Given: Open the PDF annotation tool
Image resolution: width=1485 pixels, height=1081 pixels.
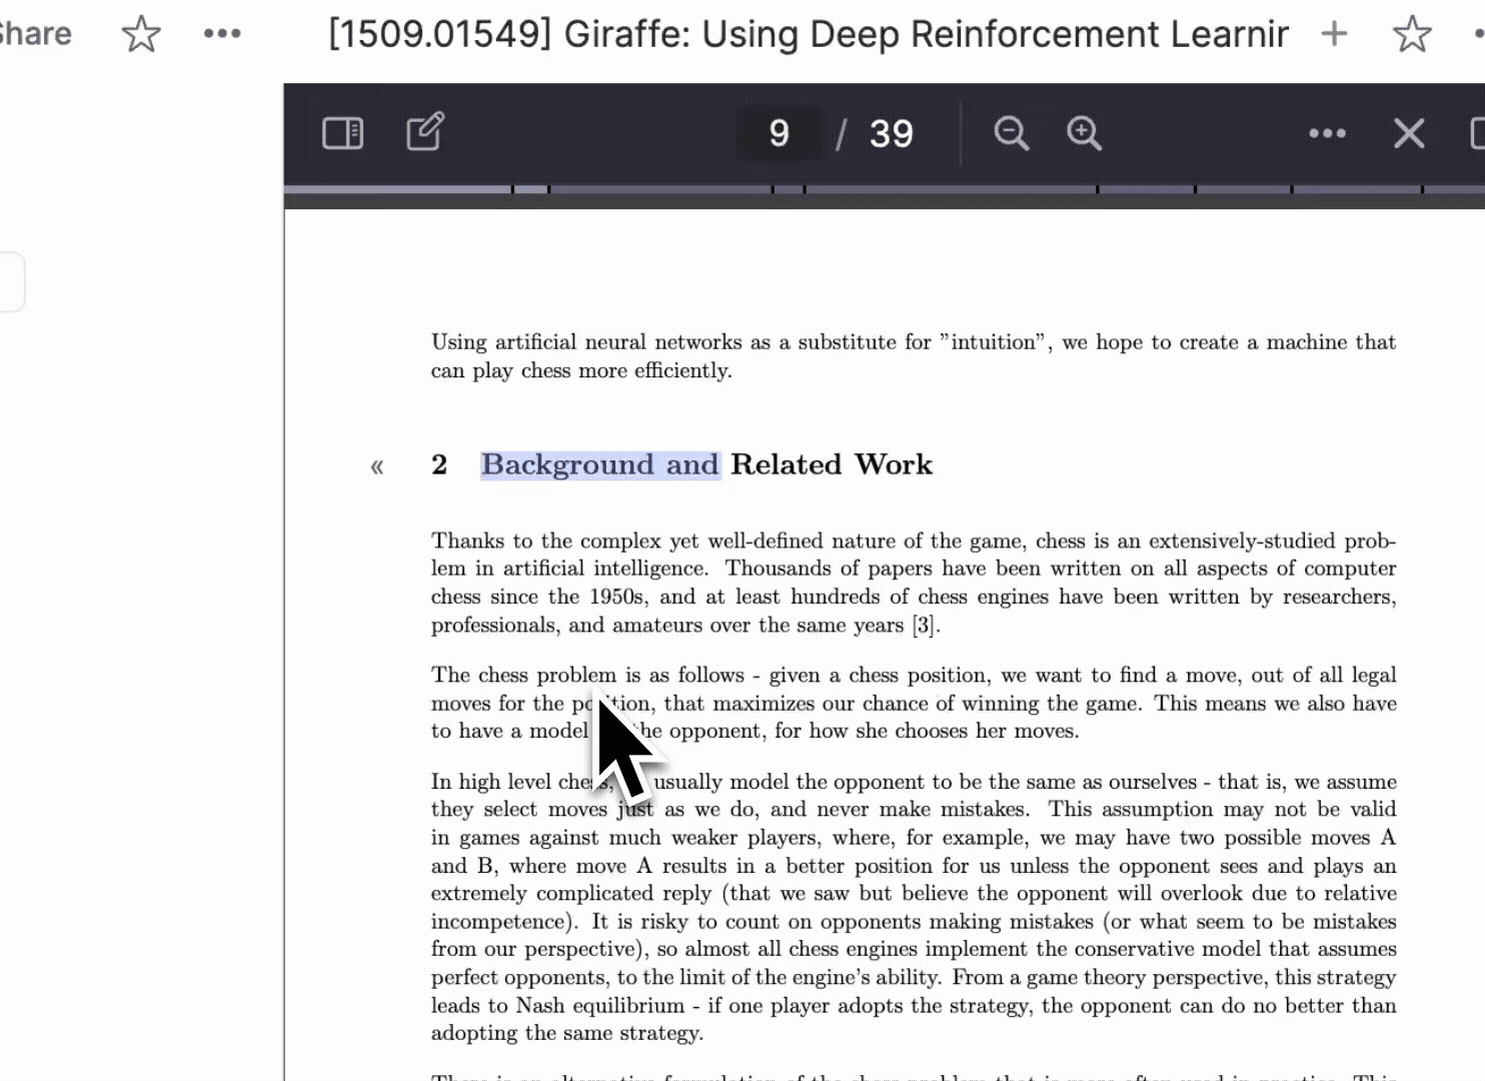Looking at the screenshot, I should pyautogui.click(x=424, y=131).
